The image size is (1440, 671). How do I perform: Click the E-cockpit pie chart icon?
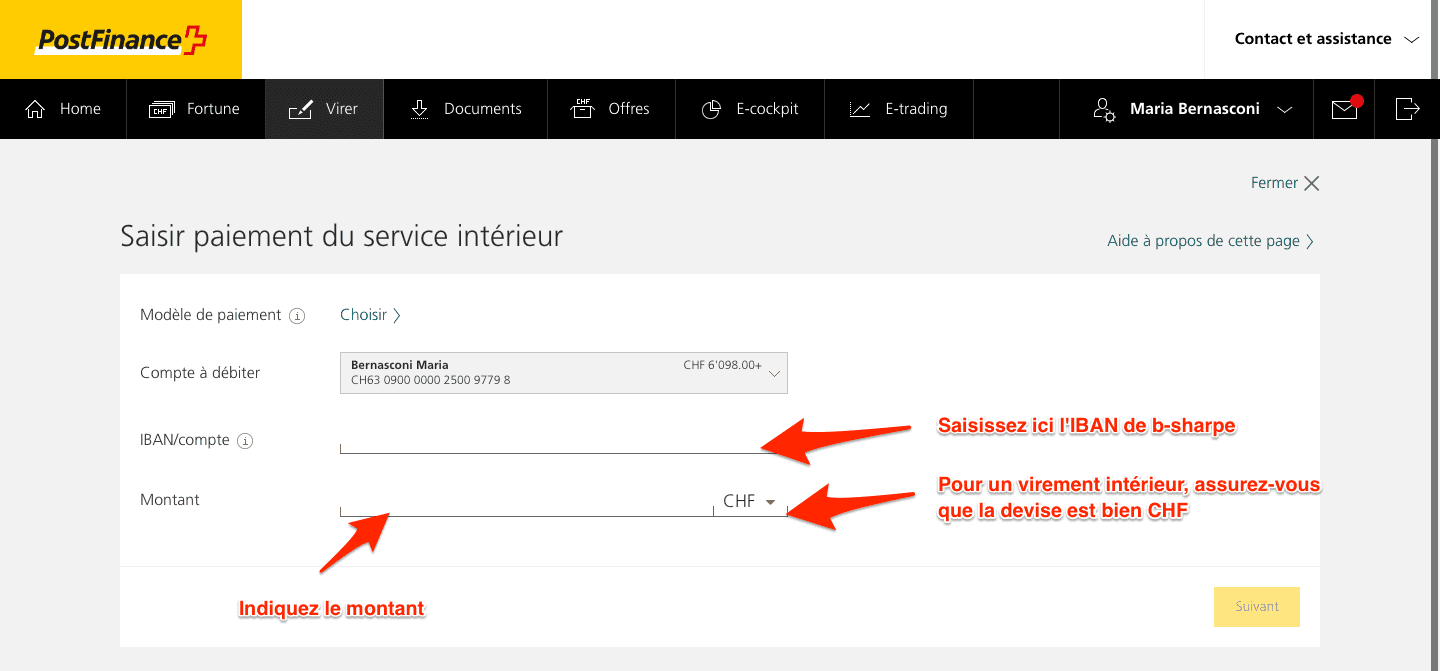711,109
